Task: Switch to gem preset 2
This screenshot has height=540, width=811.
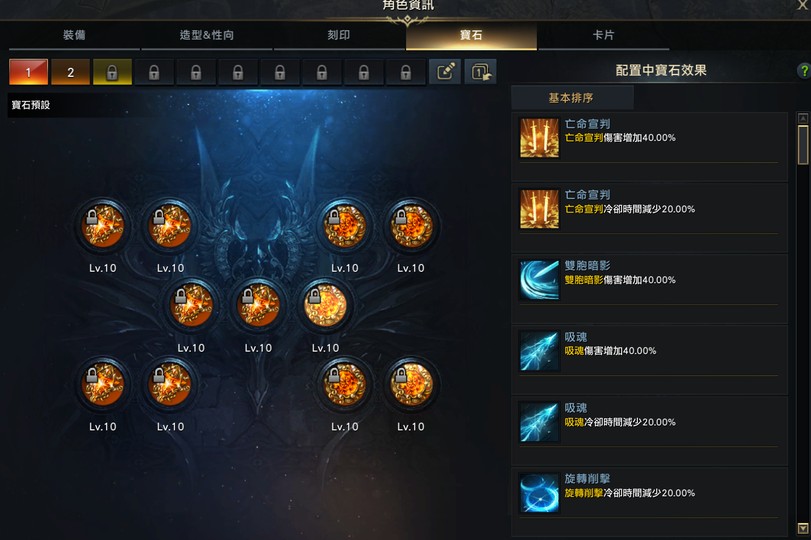Action: point(70,72)
